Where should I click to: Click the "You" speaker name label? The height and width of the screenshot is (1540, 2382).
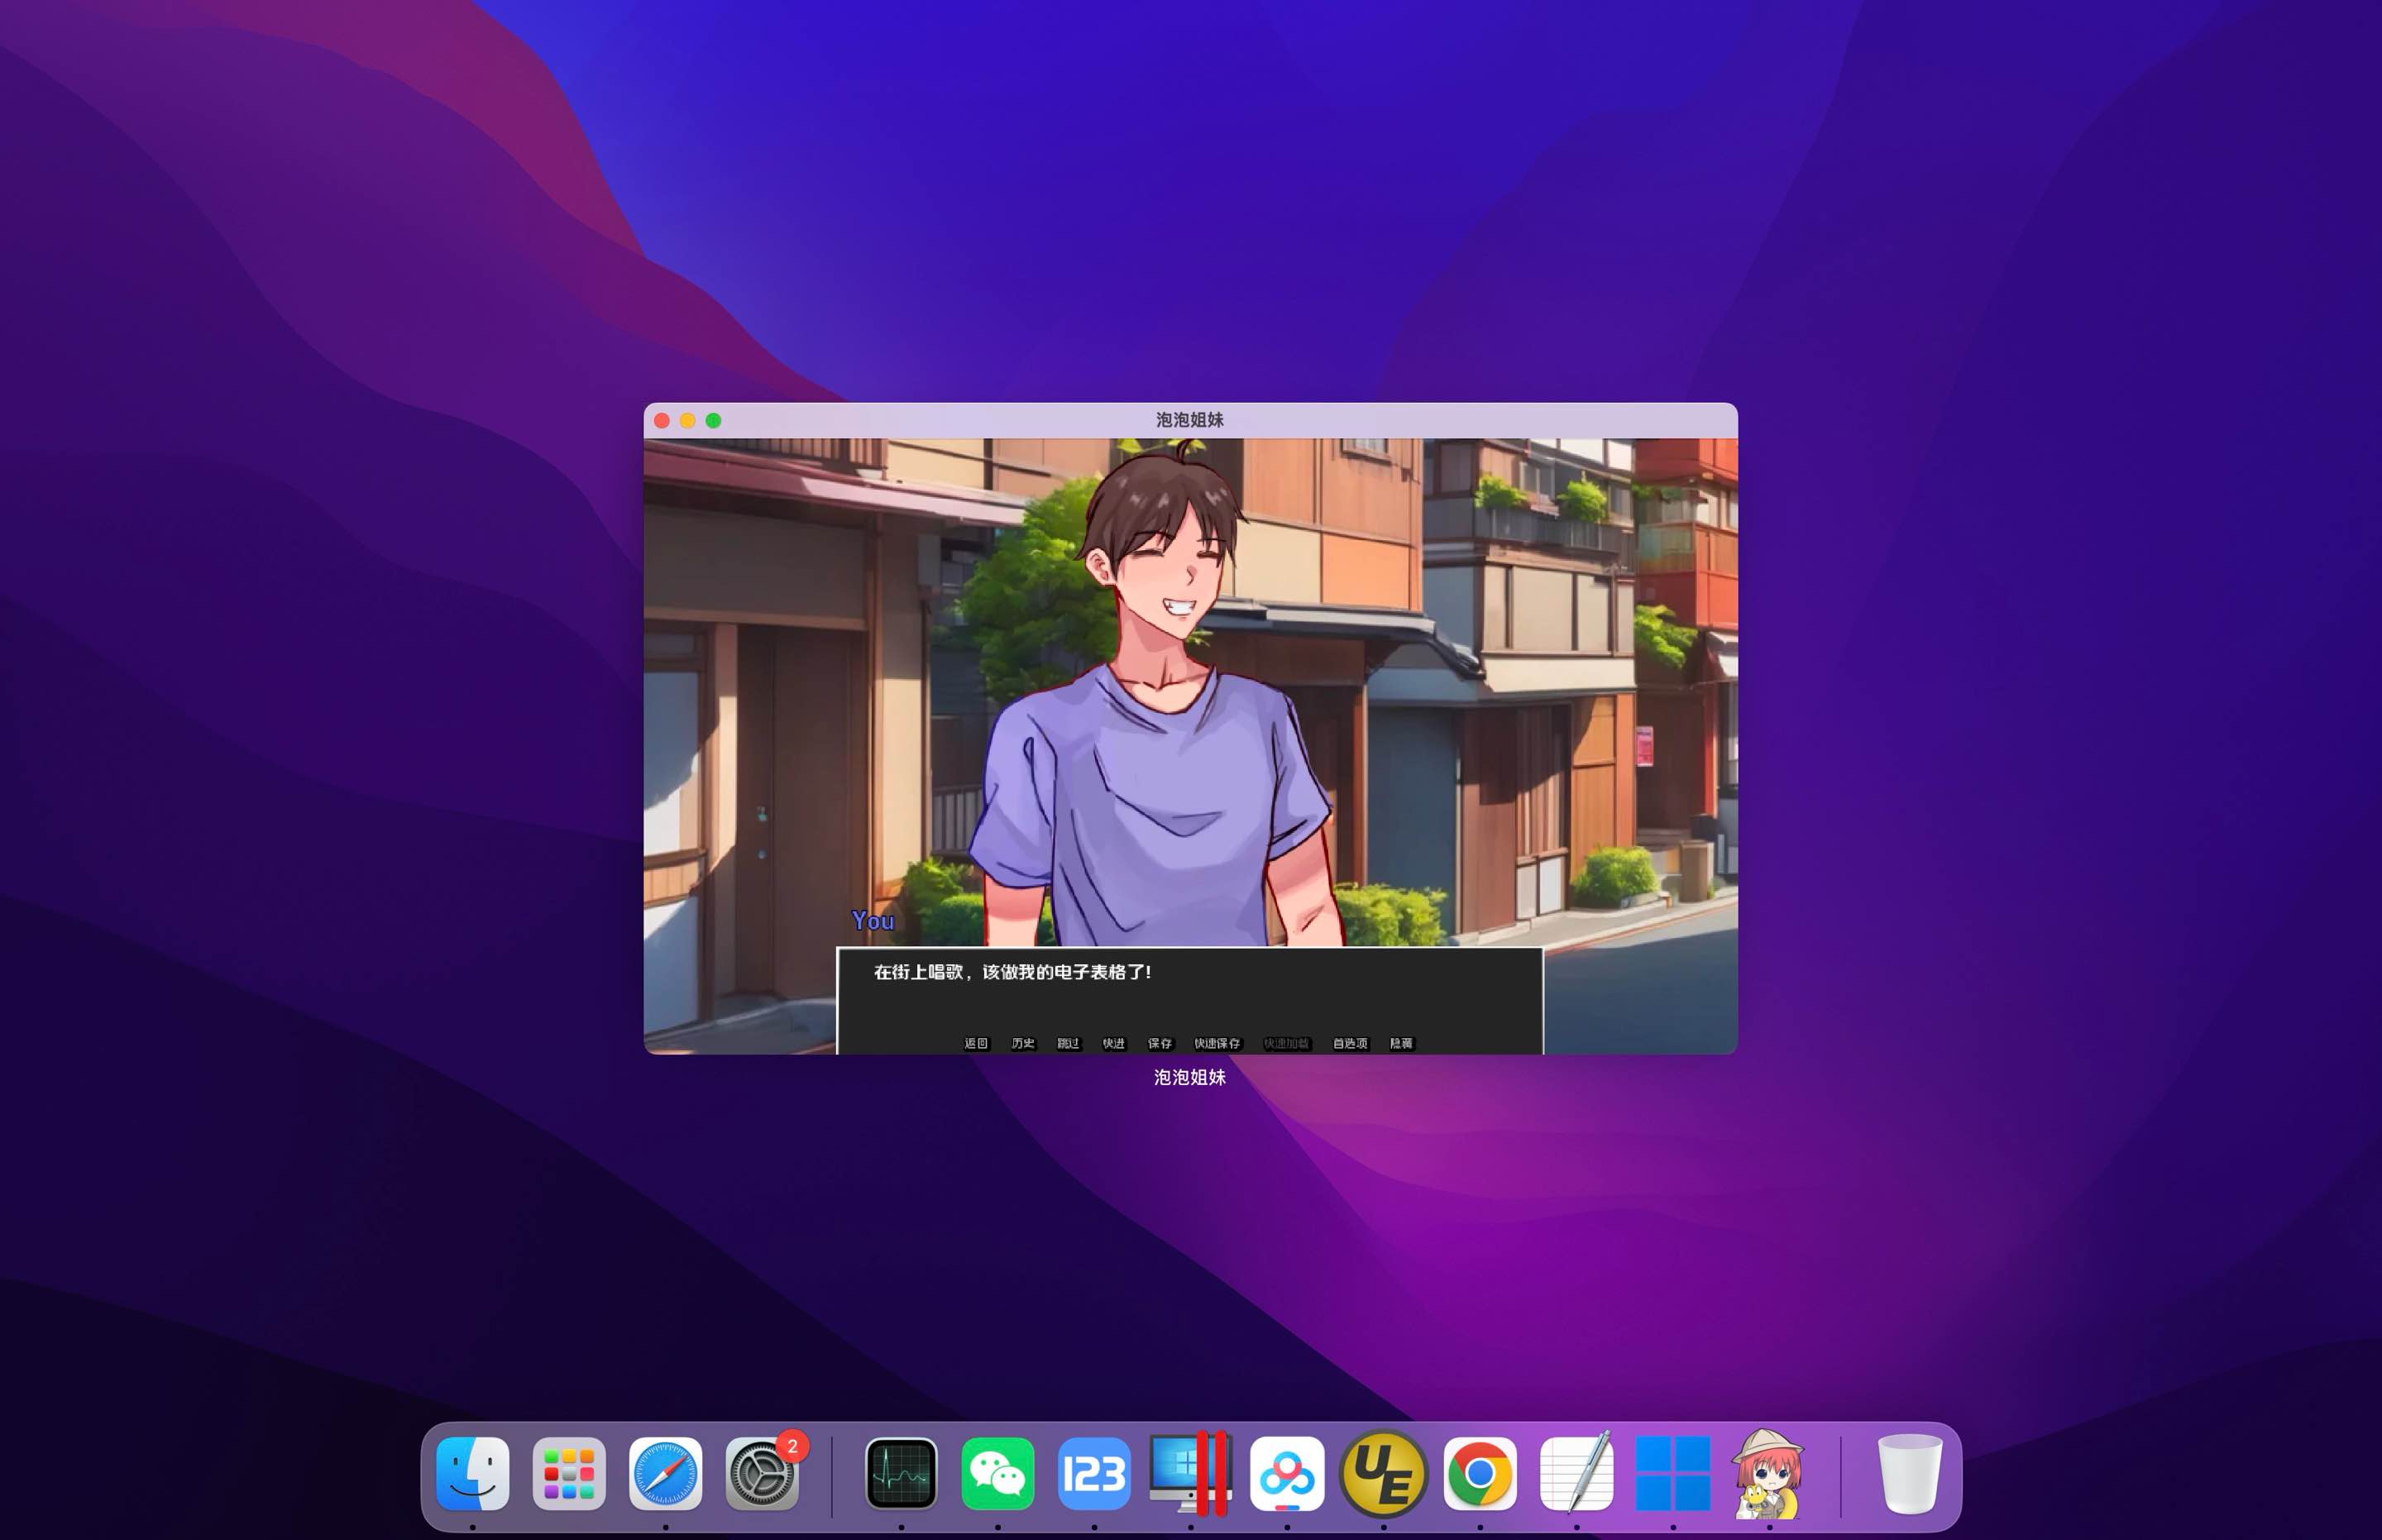pos(873,921)
